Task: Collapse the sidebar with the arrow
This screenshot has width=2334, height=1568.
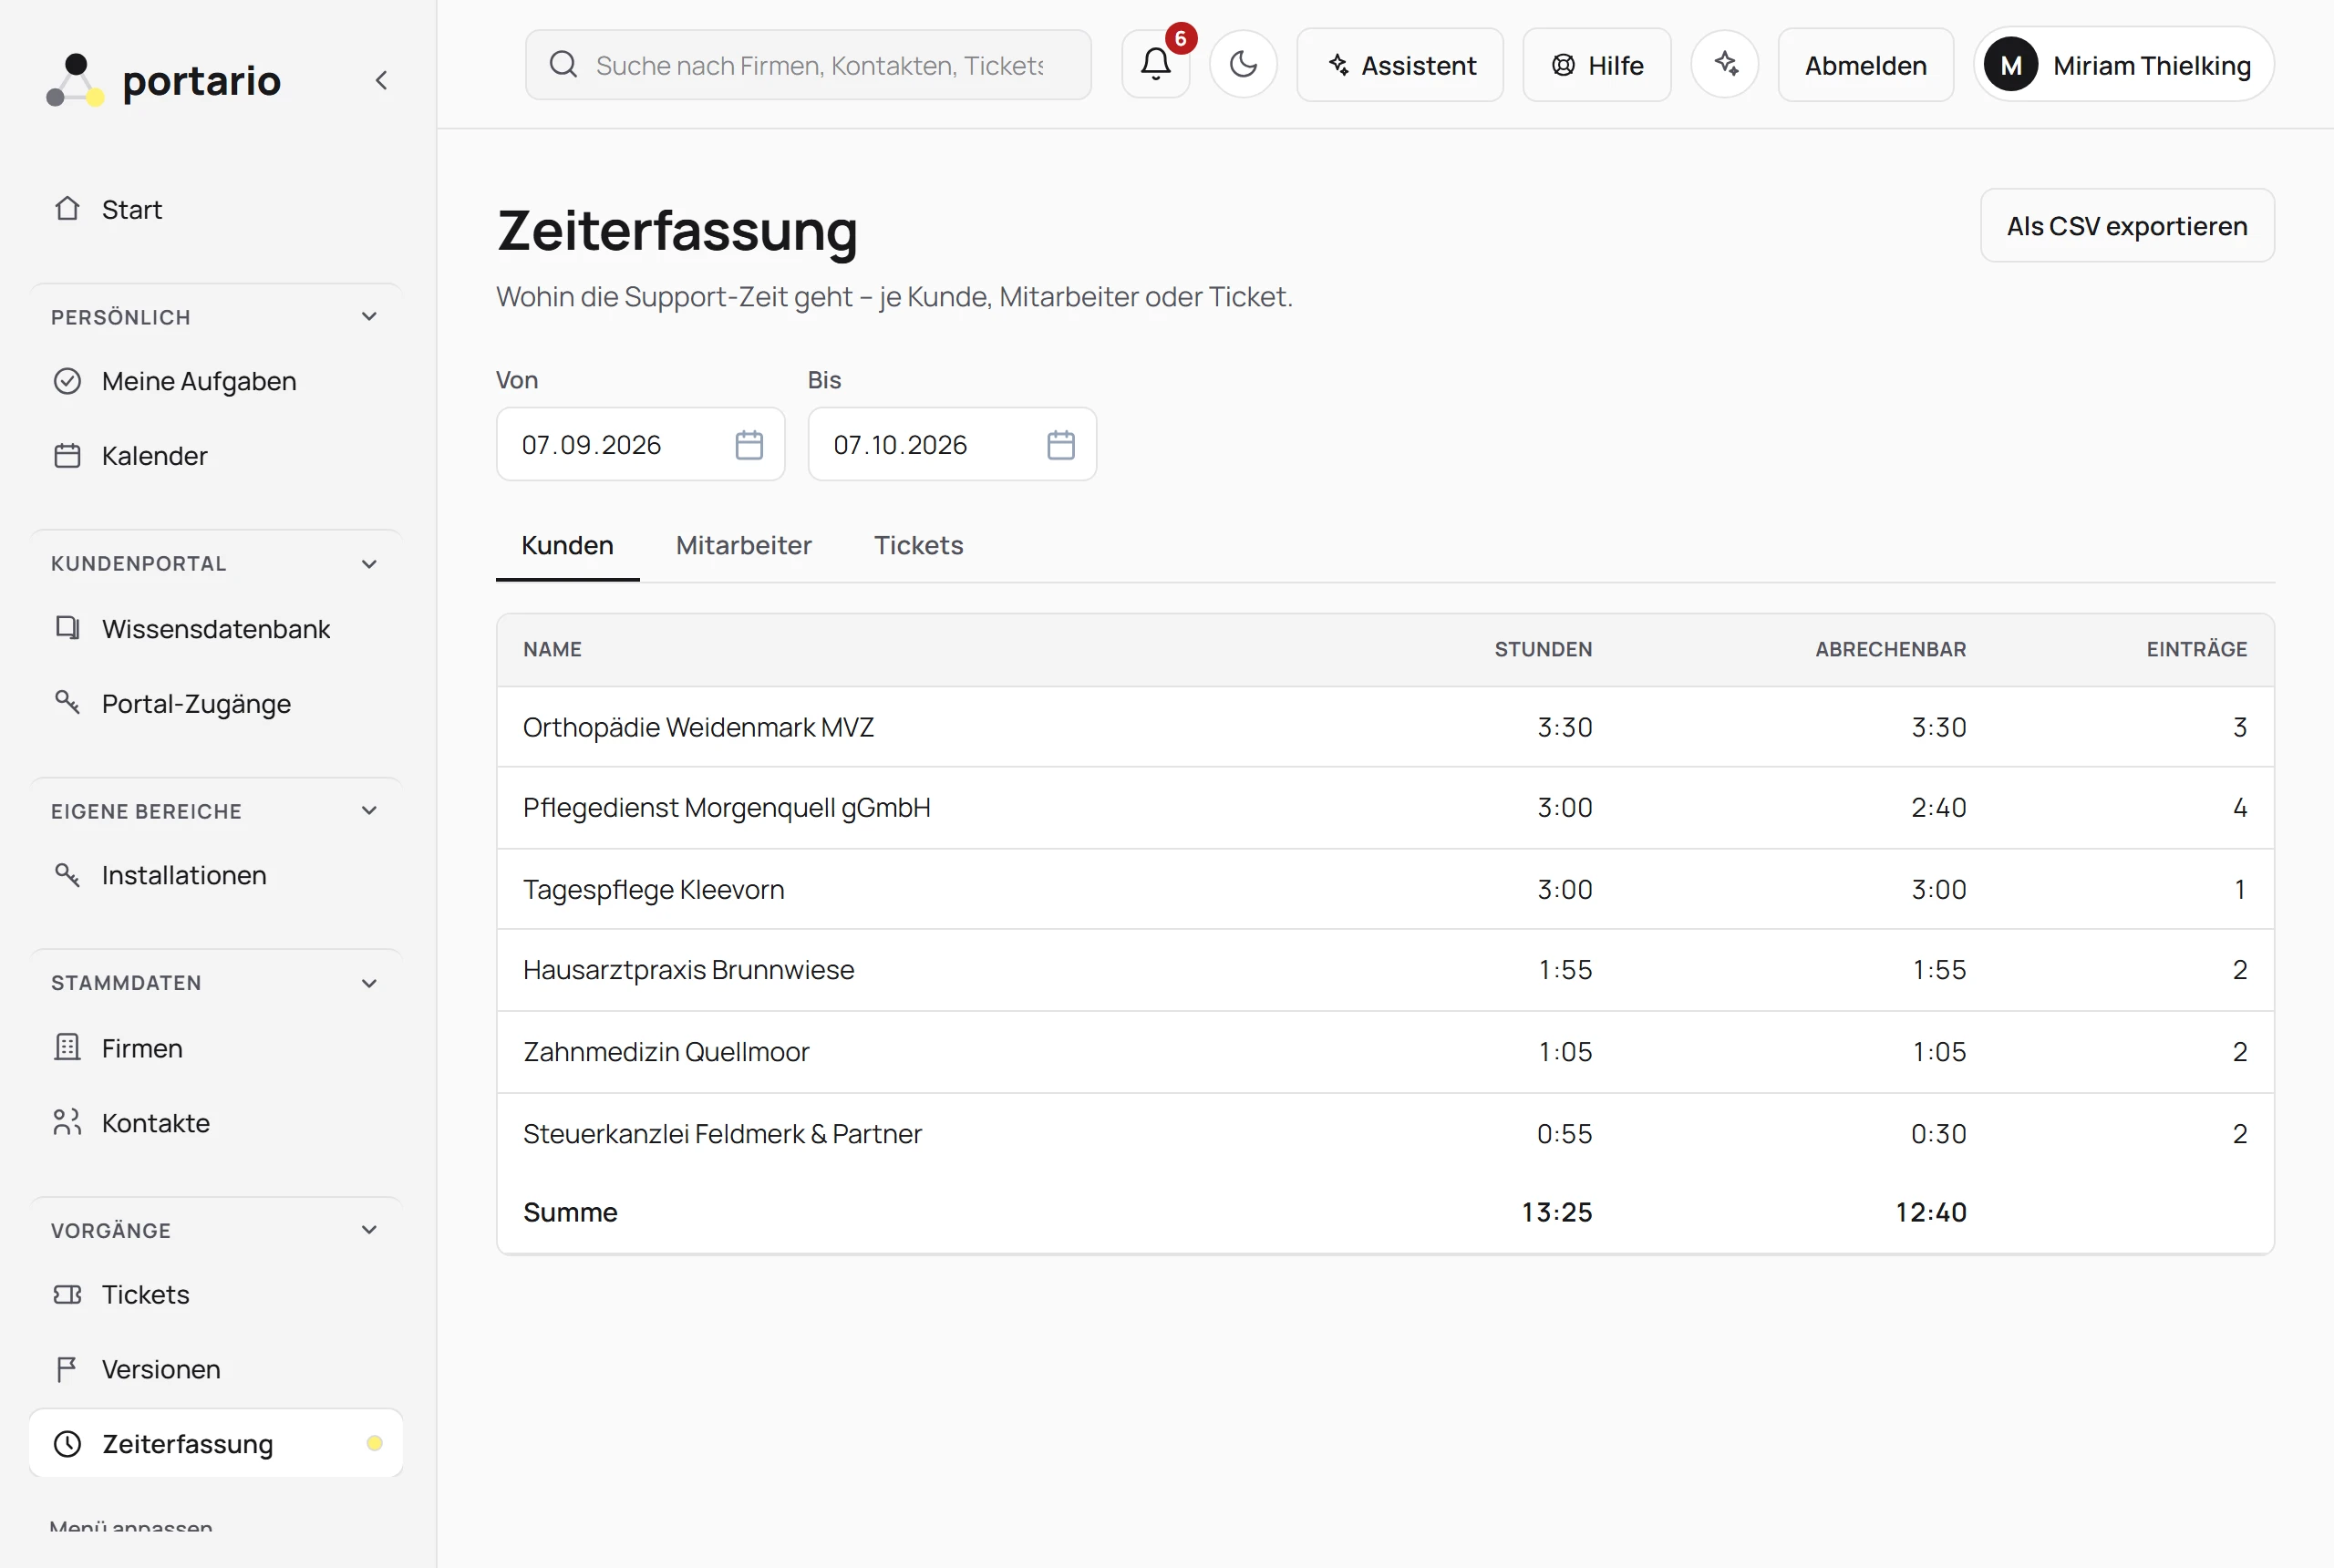Action: [x=381, y=80]
